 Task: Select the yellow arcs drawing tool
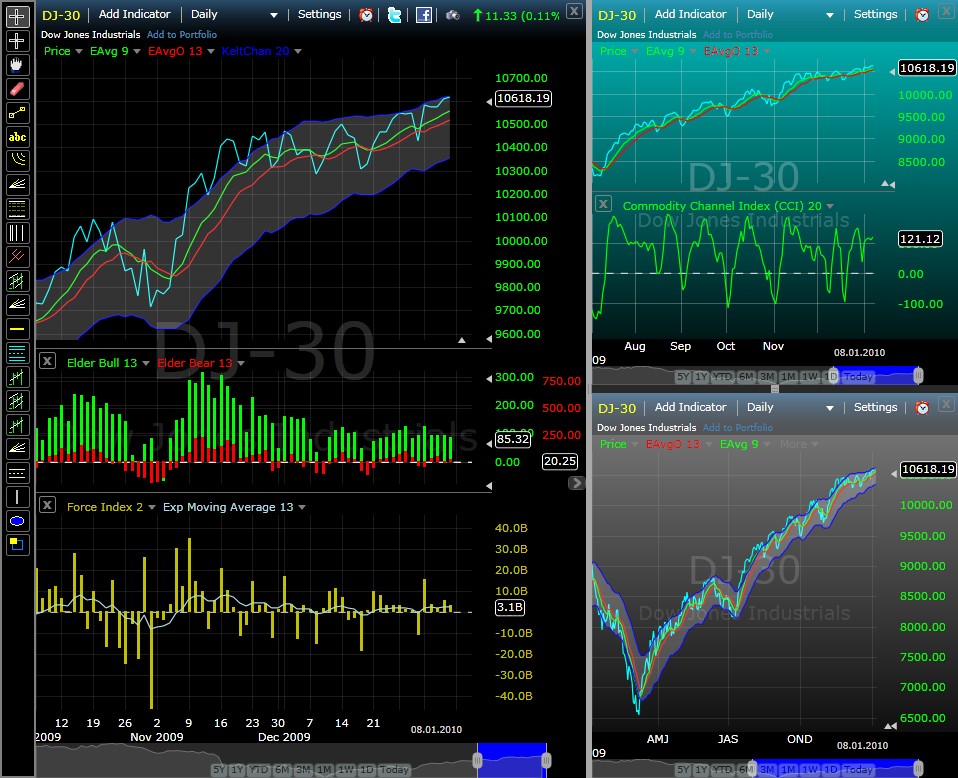[x=17, y=161]
